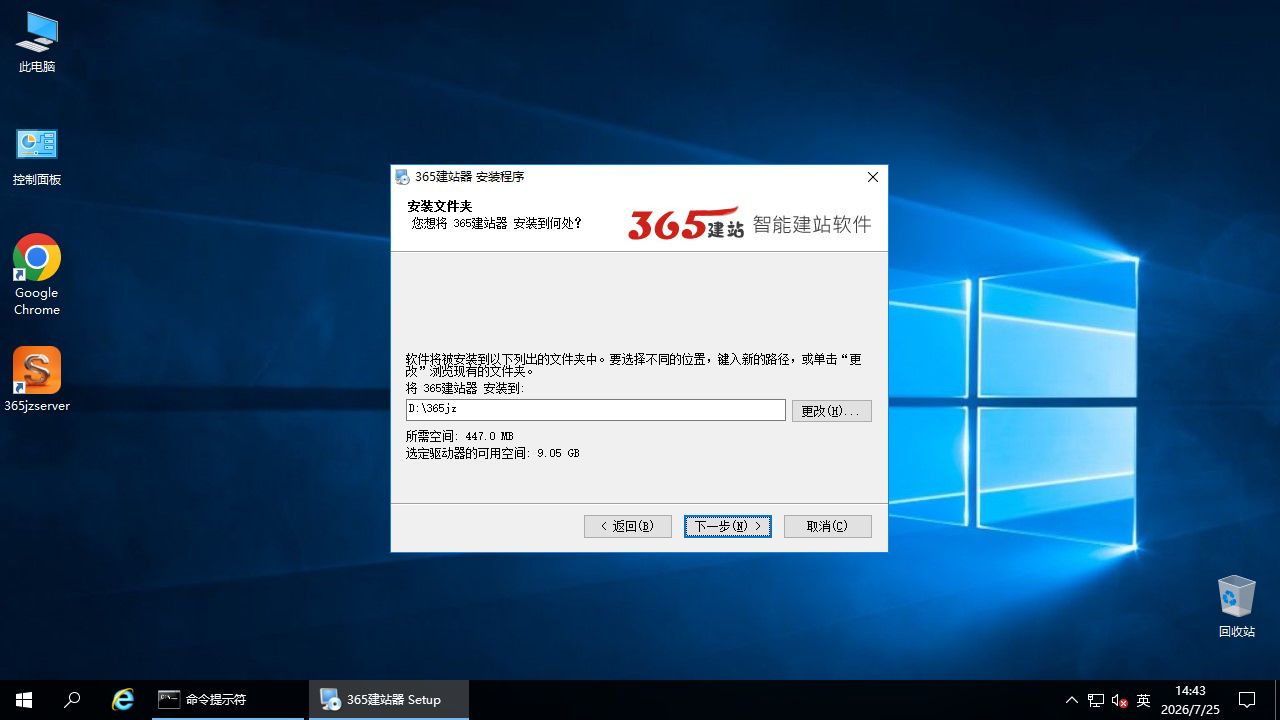Open the 此电脑 desktop icon
The image size is (1280, 720).
coord(37,42)
